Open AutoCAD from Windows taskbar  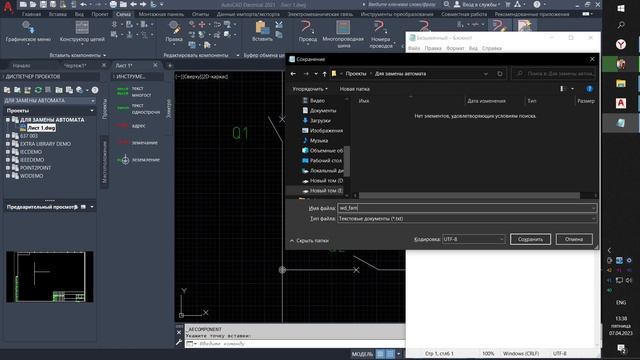[x=621, y=103]
